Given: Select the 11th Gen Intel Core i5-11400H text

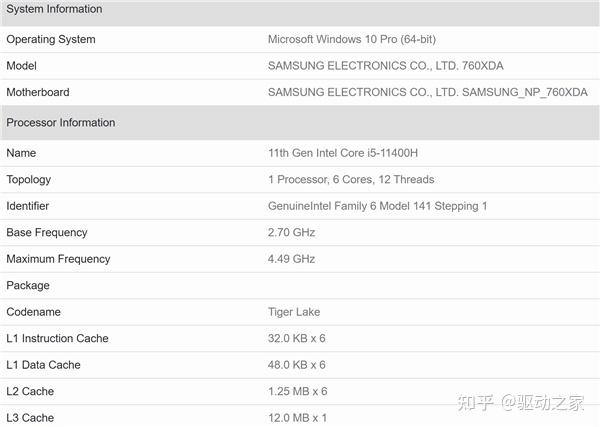Looking at the screenshot, I should 343,153.
